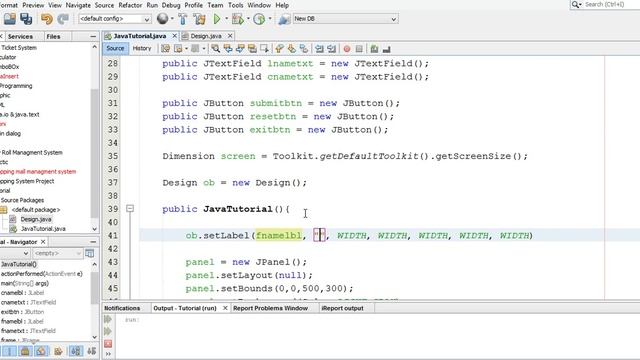Click Stop Macro Recording icon
640x360 pixels.
[x=359, y=49]
